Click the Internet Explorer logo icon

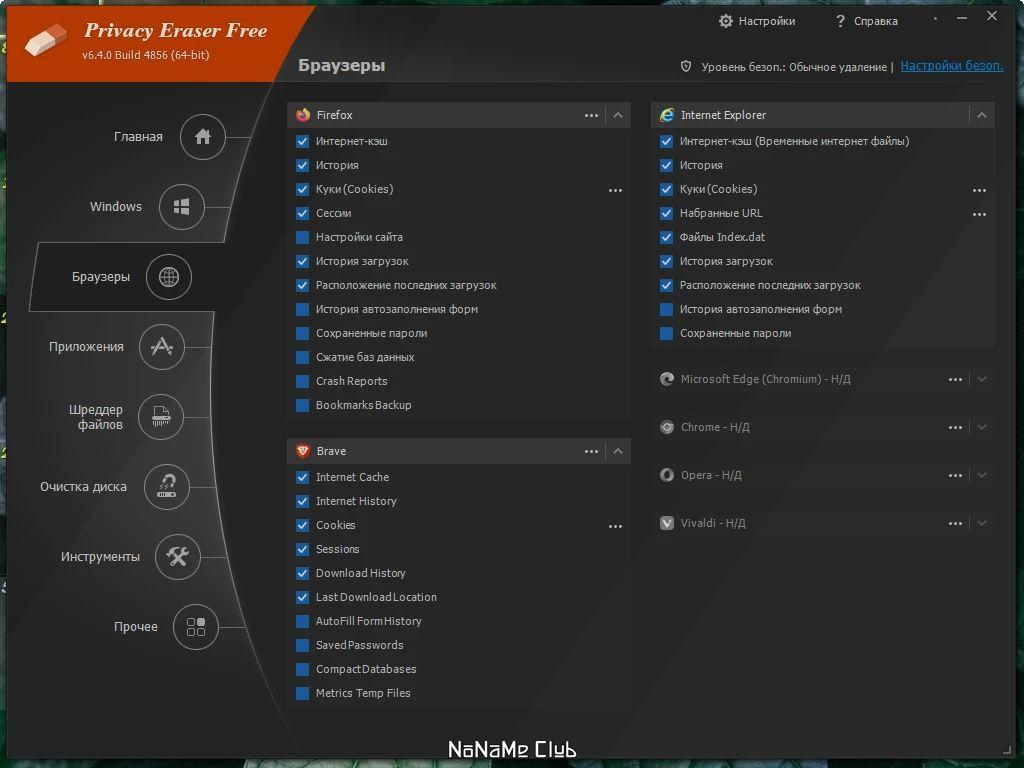click(667, 115)
